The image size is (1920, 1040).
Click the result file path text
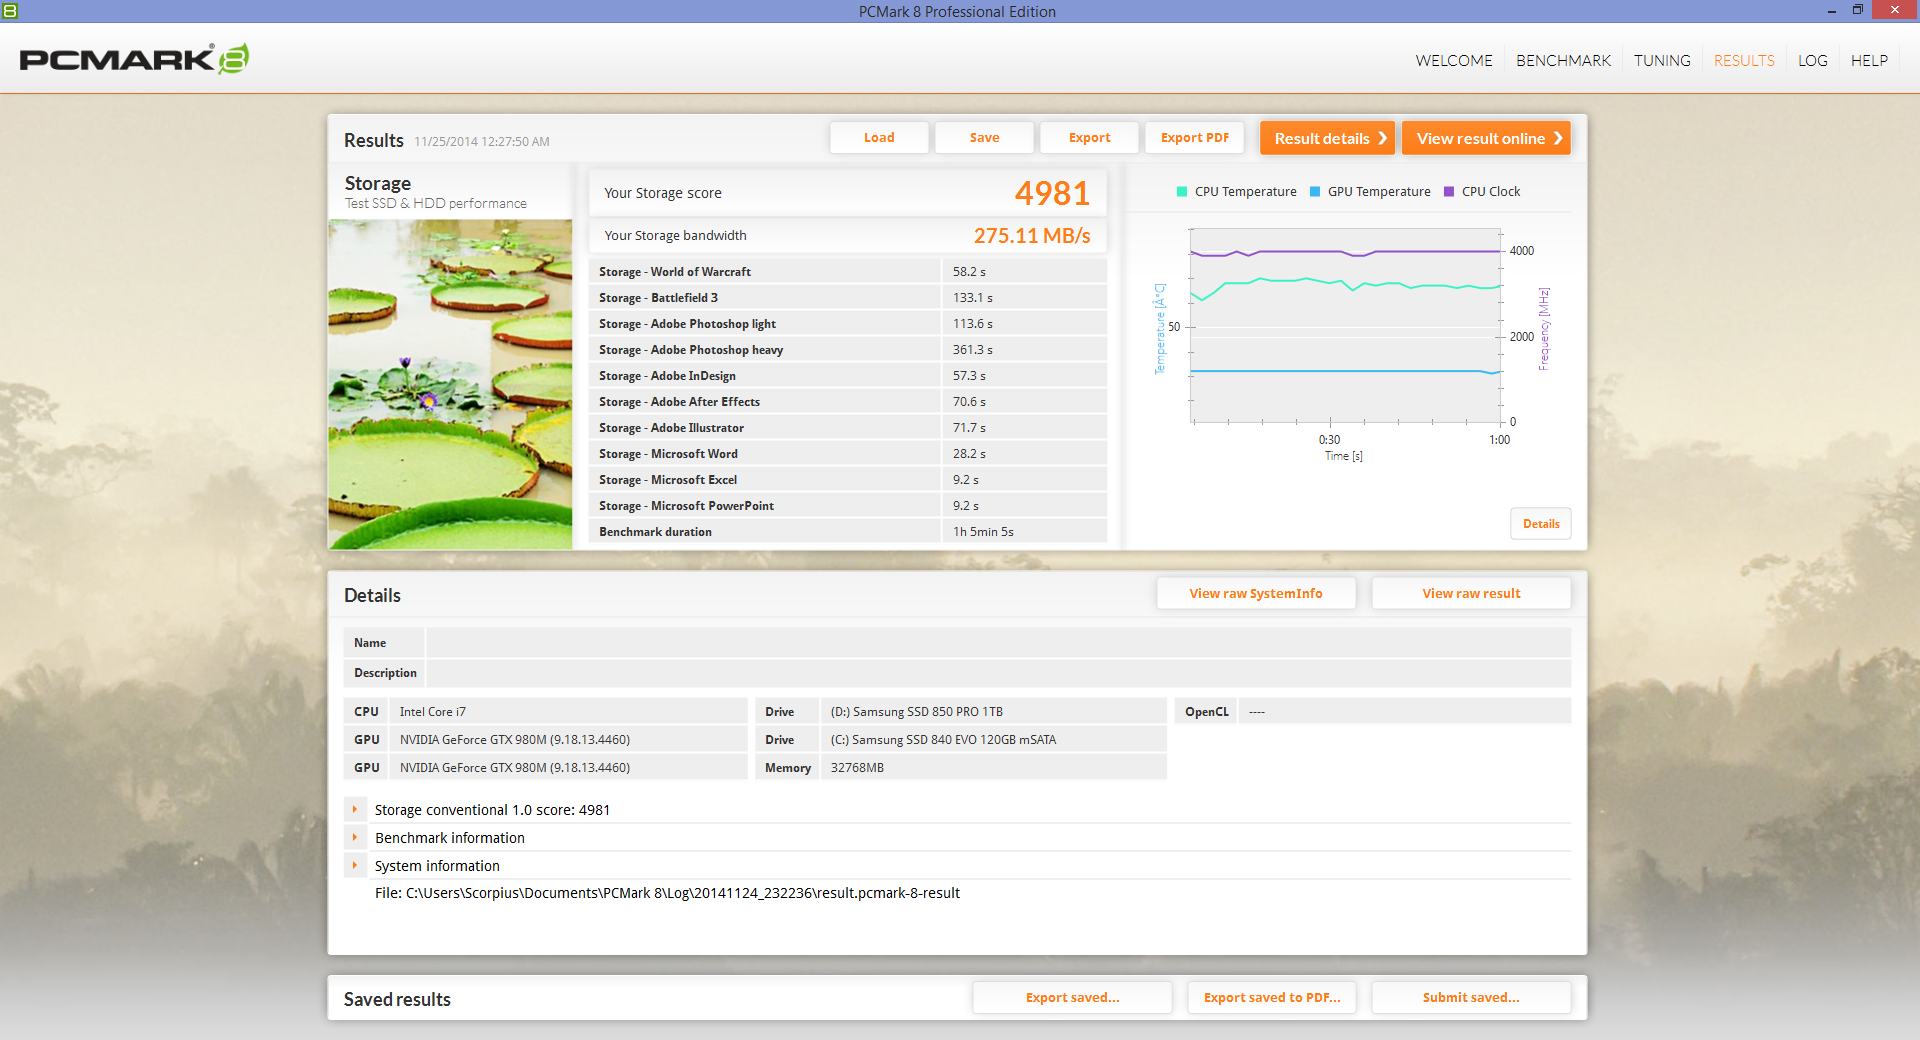pyautogui.click(x=667, y=893)
